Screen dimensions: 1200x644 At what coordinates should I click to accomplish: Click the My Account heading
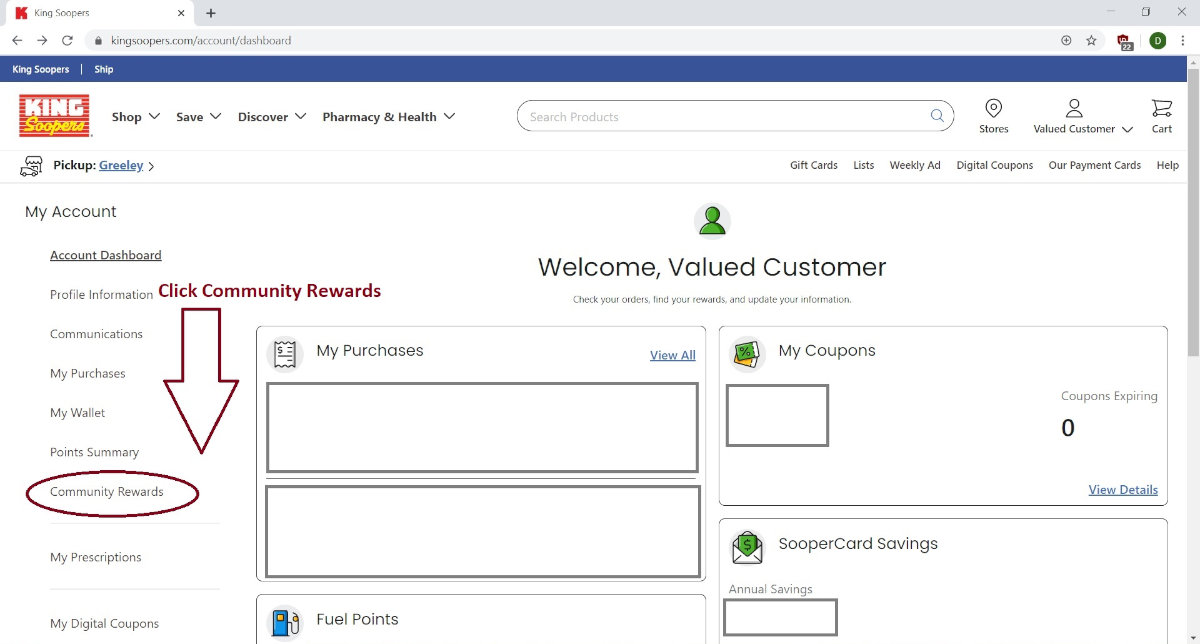(x=71, y=212)
